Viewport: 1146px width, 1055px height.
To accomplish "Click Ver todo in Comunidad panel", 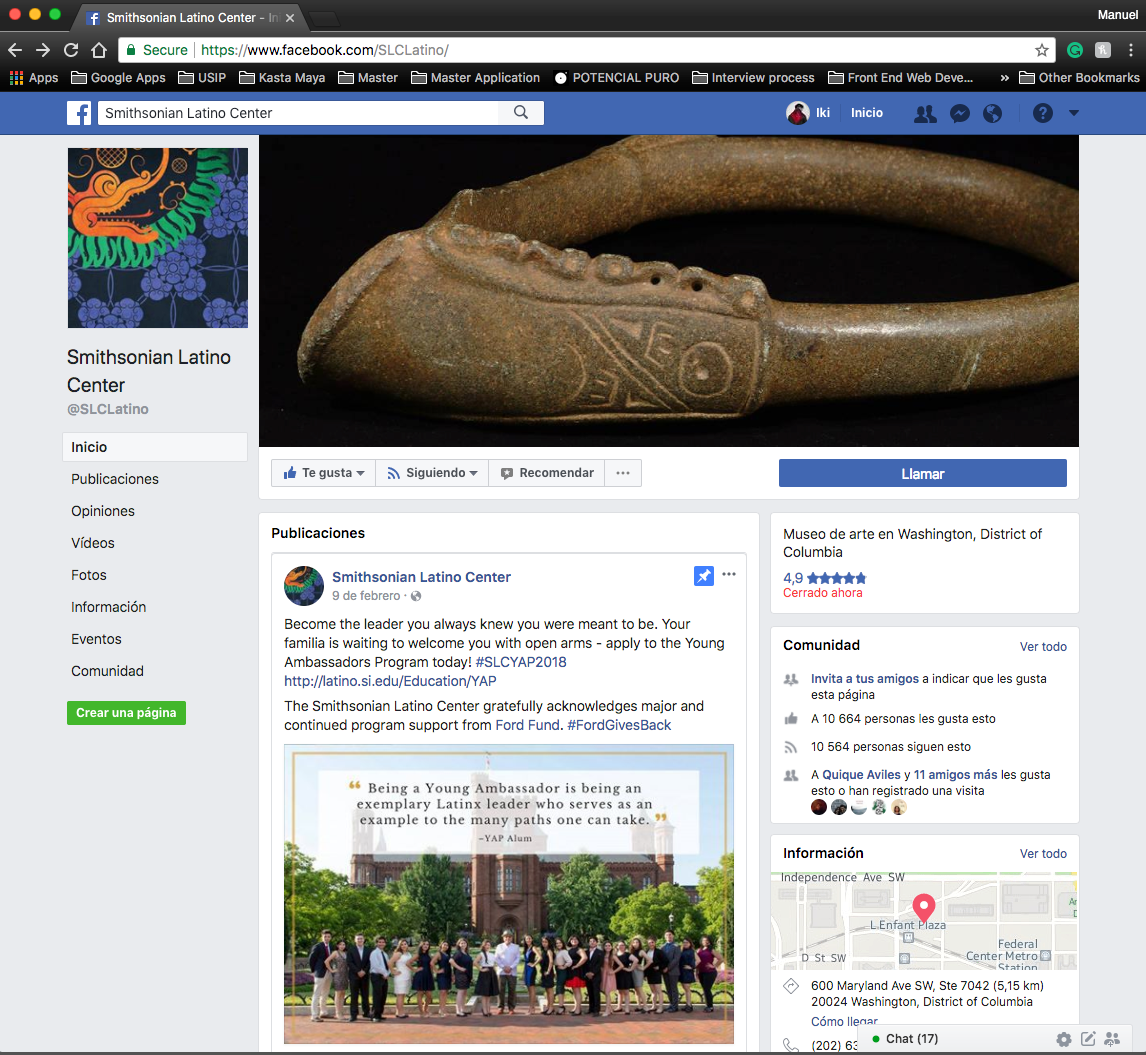I will [x=1043, y=646].
